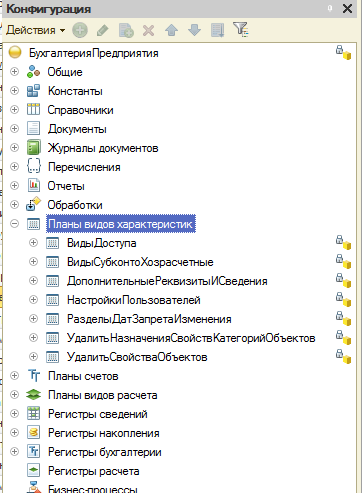The height and width of the screenshot is (493, 362).
Task: Click the green Add object toolbar icon
Action: [x=80, y=30]
